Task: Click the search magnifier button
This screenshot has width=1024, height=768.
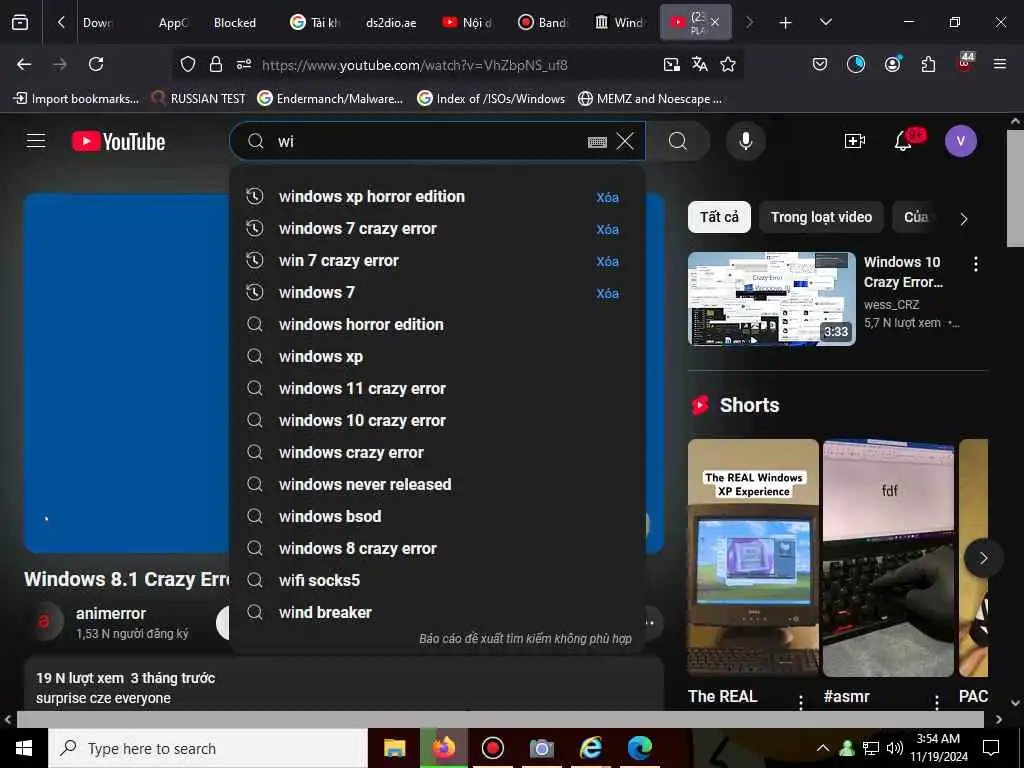Action: click(x=678, y=141)
